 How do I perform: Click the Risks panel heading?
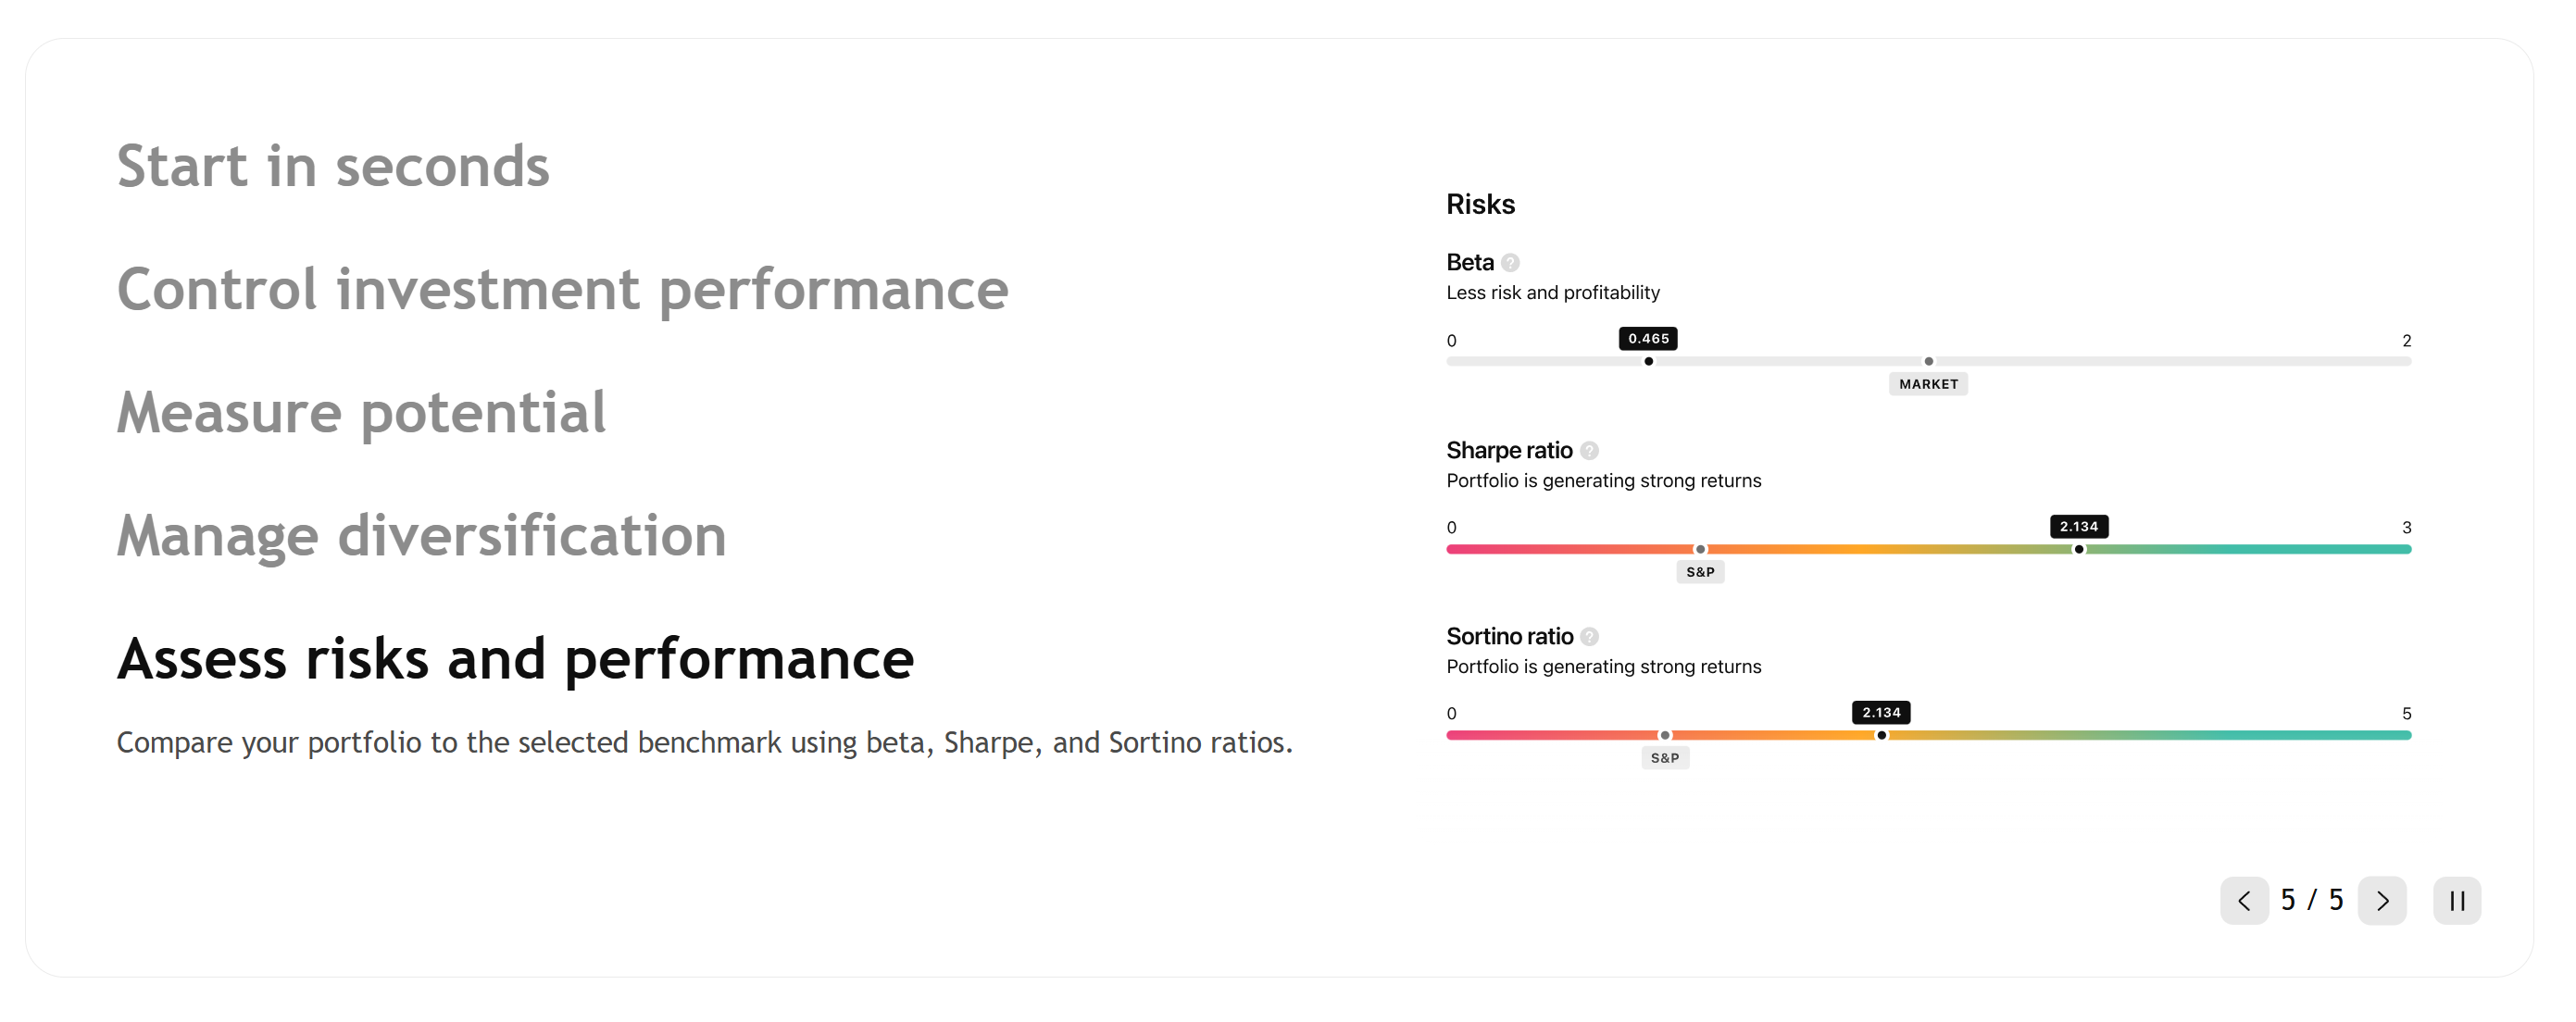point(1480,205)
